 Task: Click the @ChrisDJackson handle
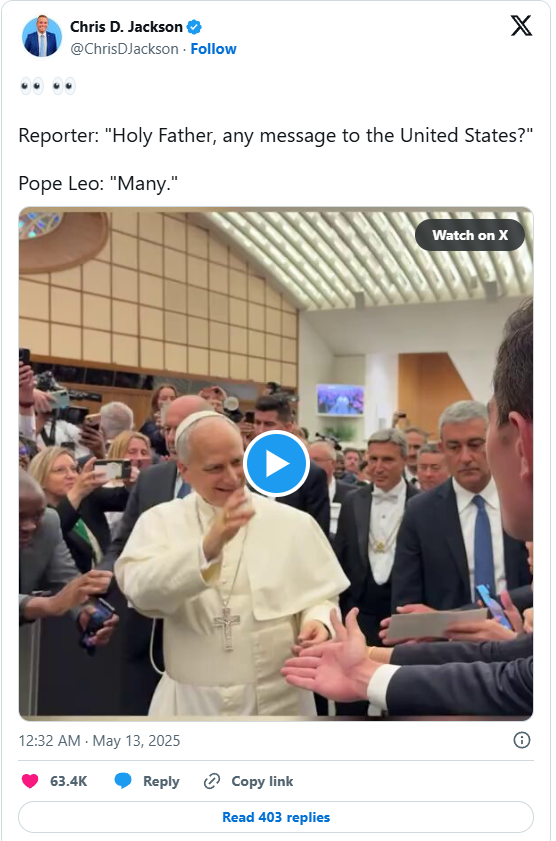[124, 49]
